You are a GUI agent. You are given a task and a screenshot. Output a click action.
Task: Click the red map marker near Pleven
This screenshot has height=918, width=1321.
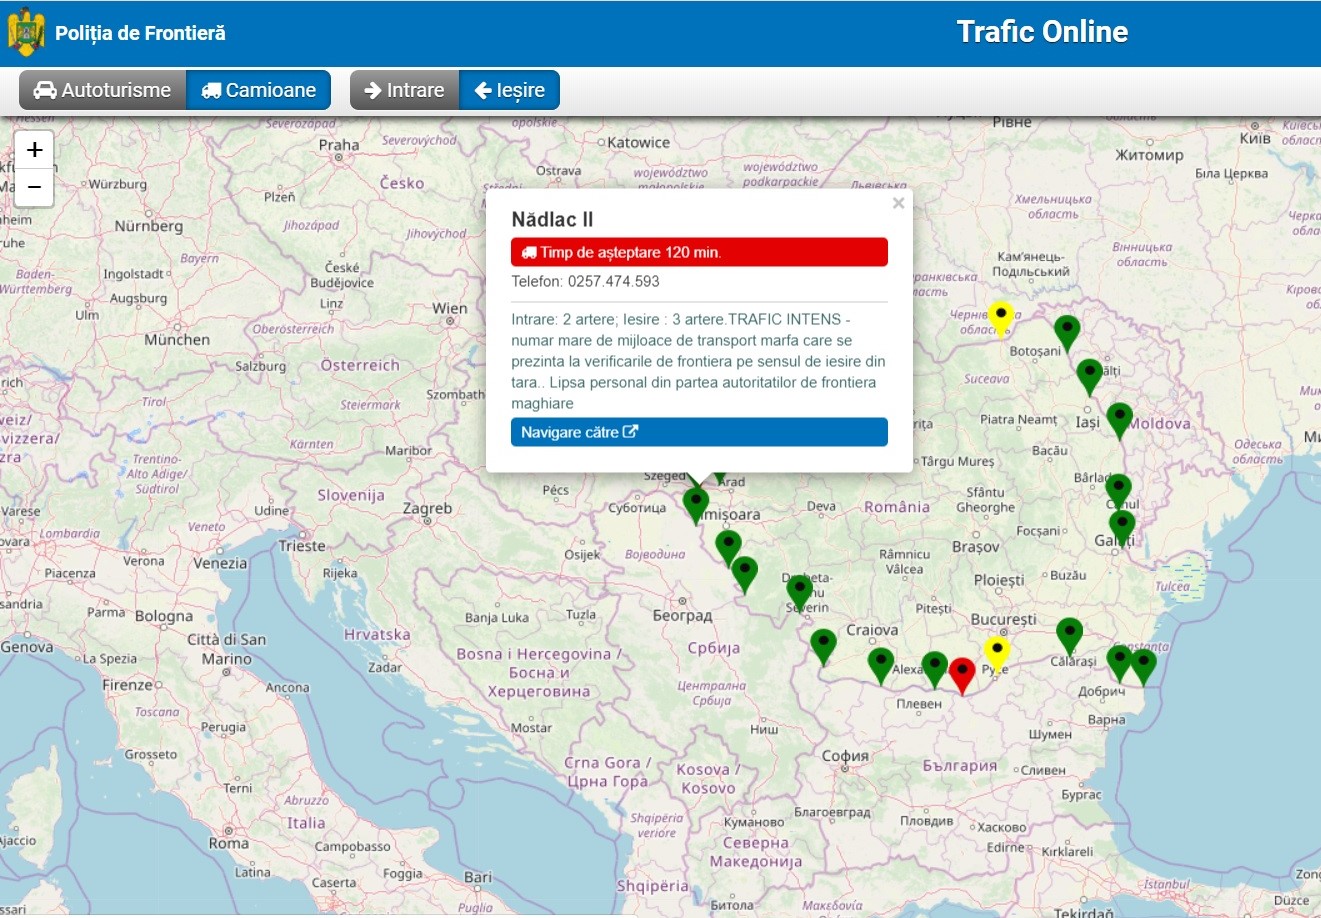pos(962,673)
